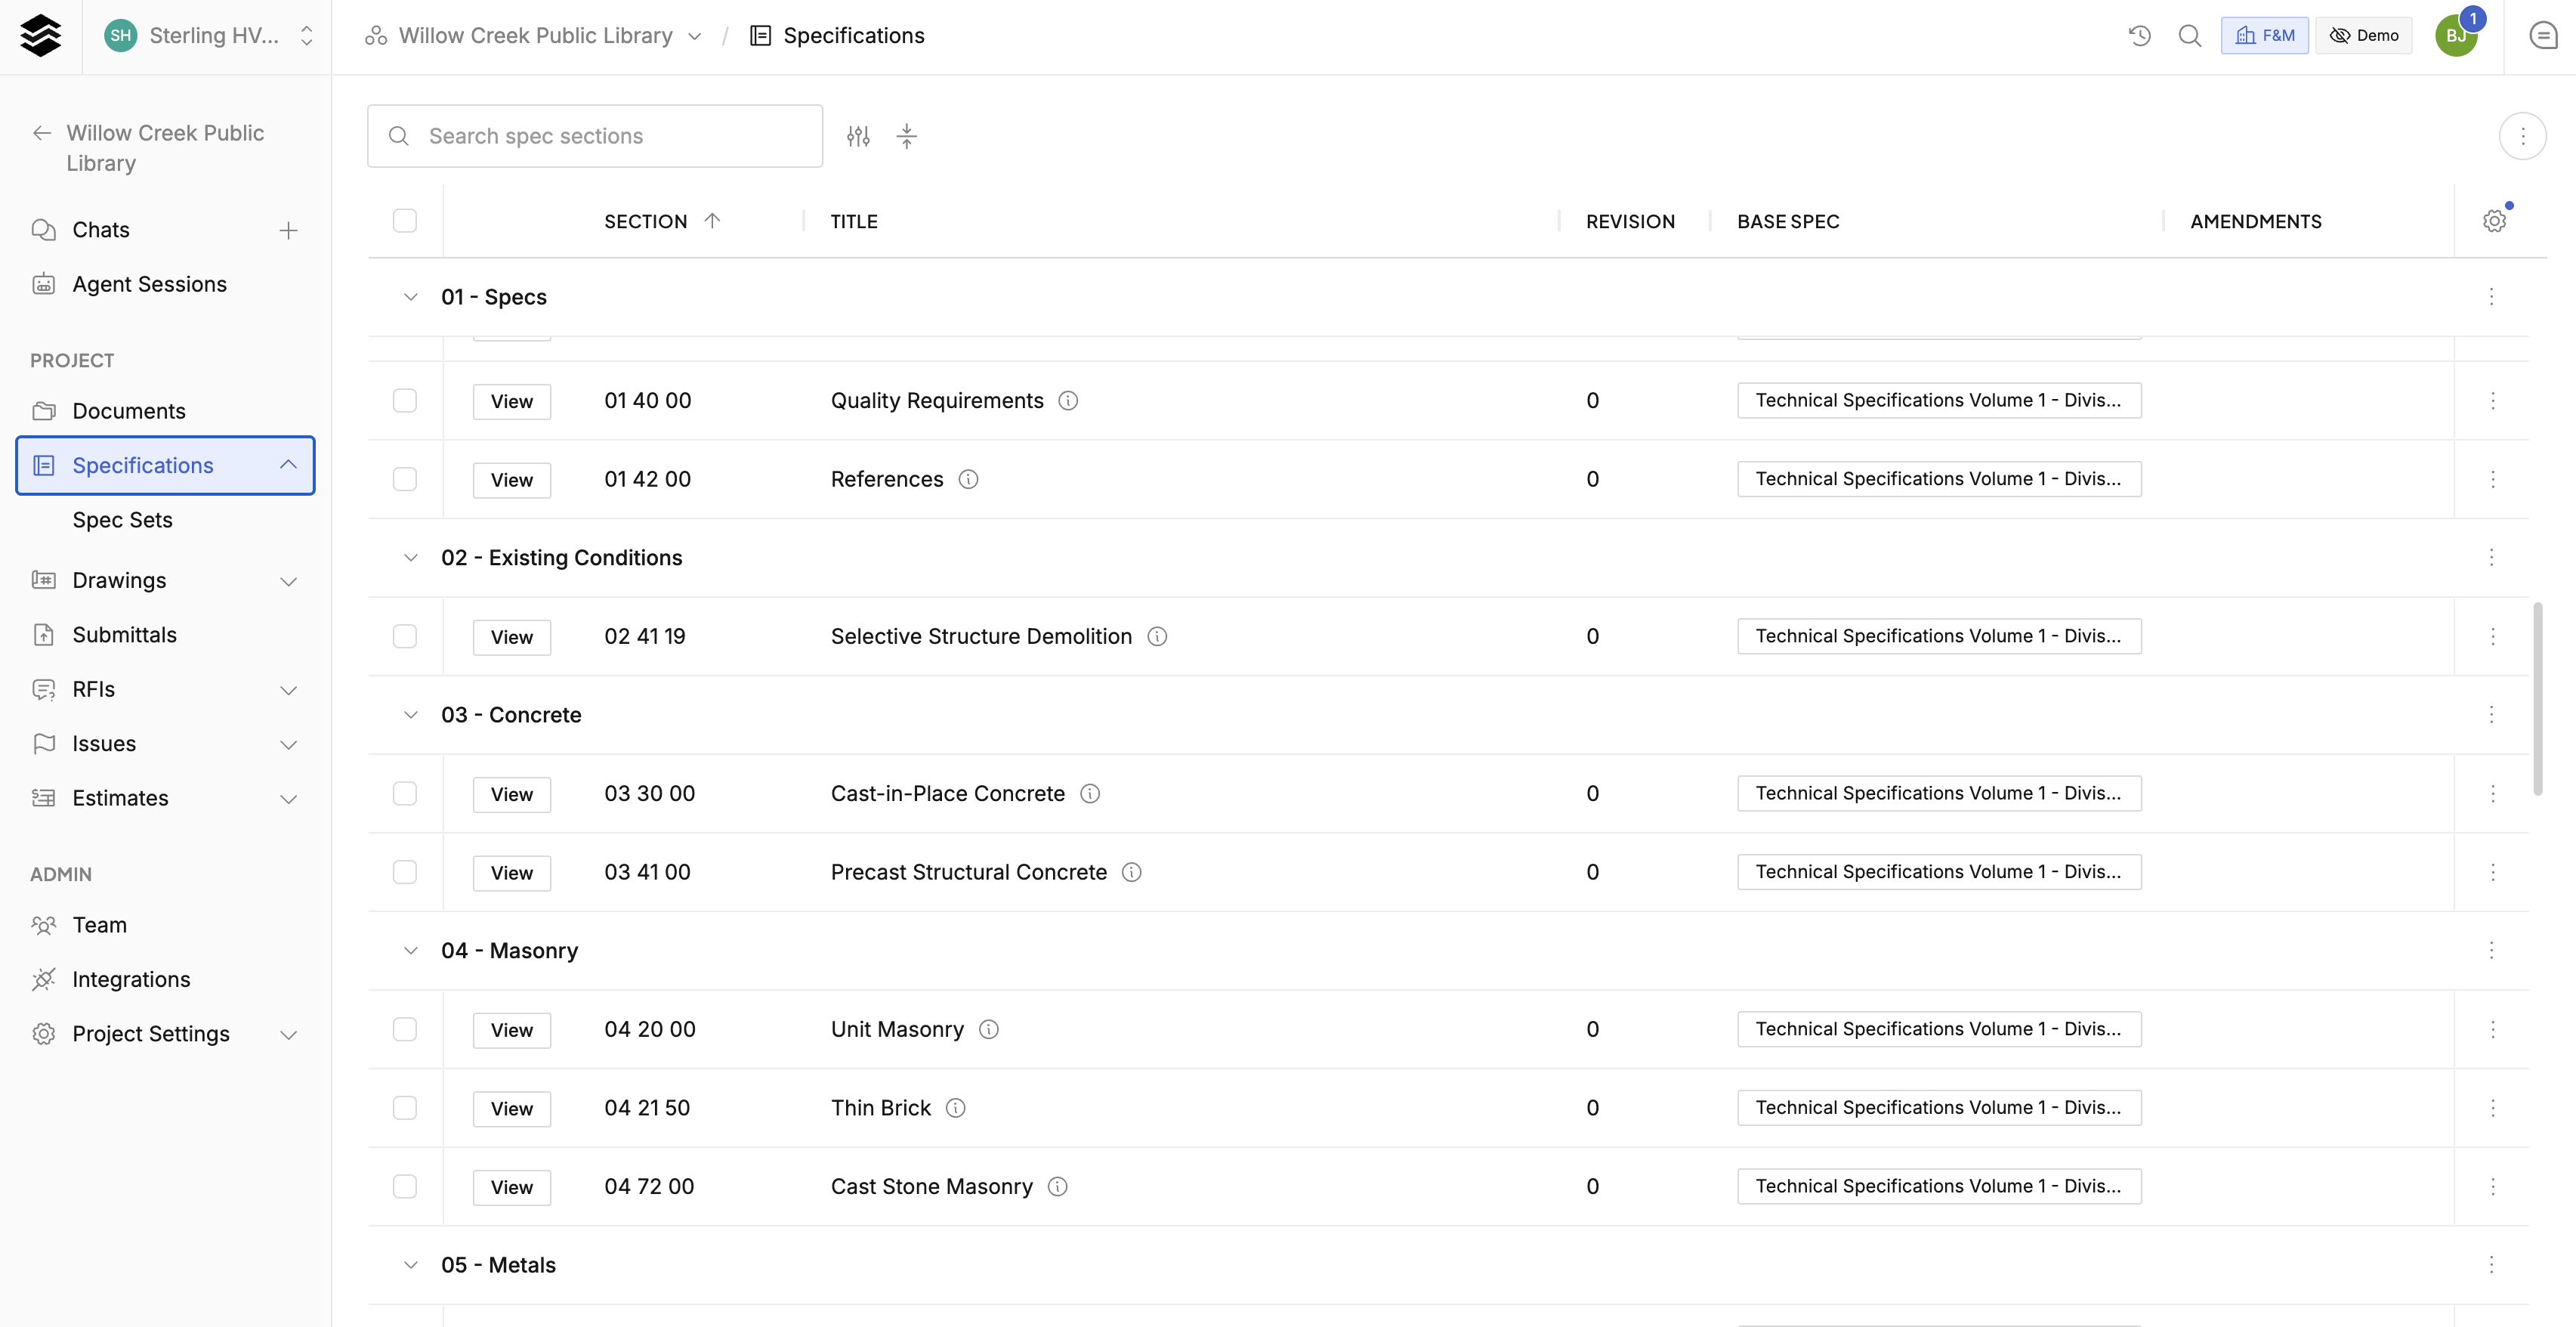Open row menu for 01 40 00
Screen dimensions: 2576x1327
point(2492,401)
